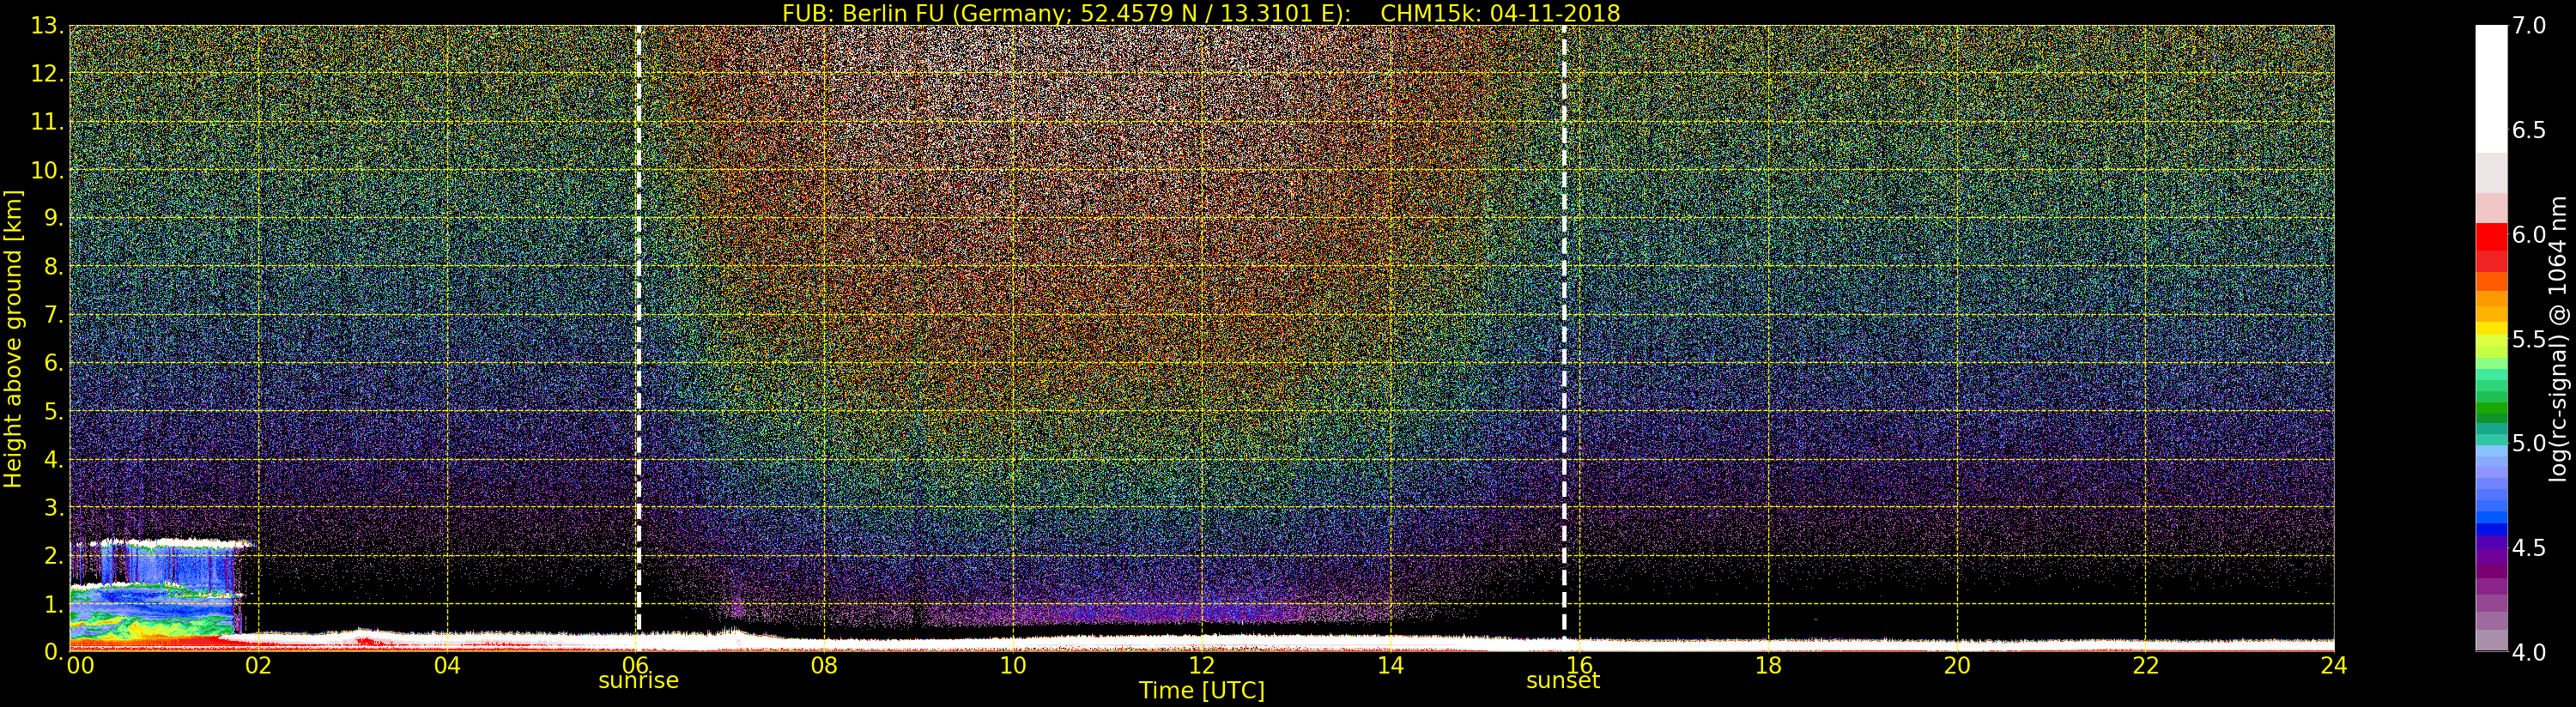Click the height axis tick '13.'

coord(47,26)
